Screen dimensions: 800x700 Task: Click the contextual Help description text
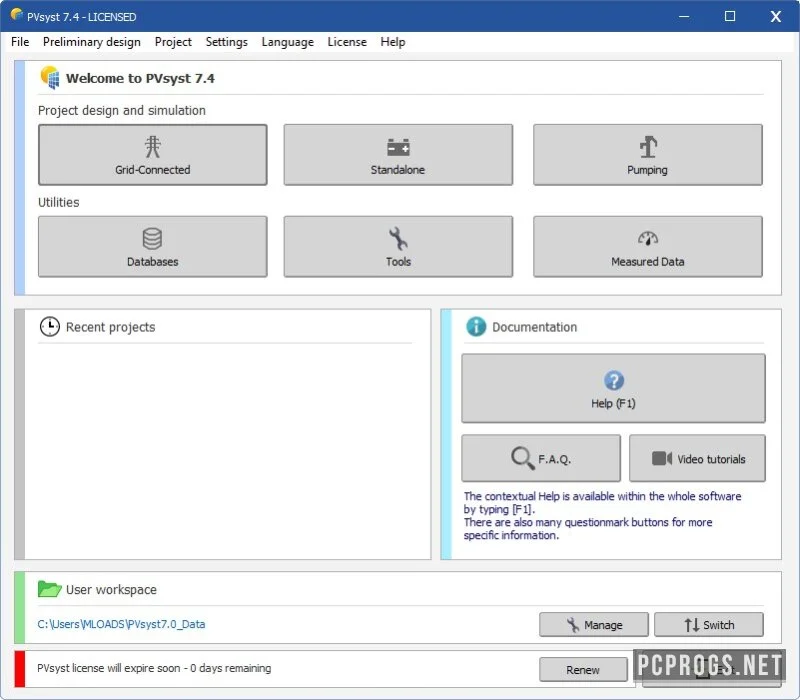pos(602,515)
